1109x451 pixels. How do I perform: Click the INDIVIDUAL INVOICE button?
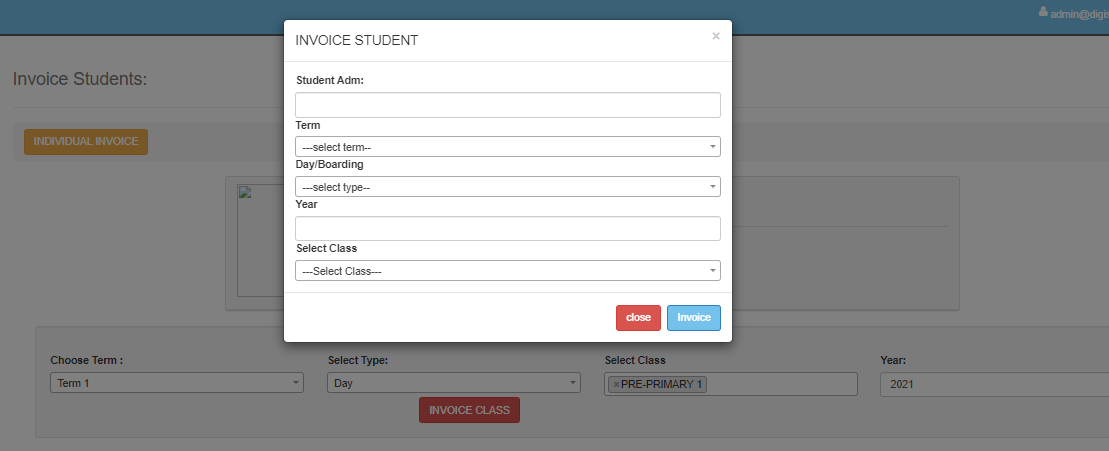click(86, 142)
